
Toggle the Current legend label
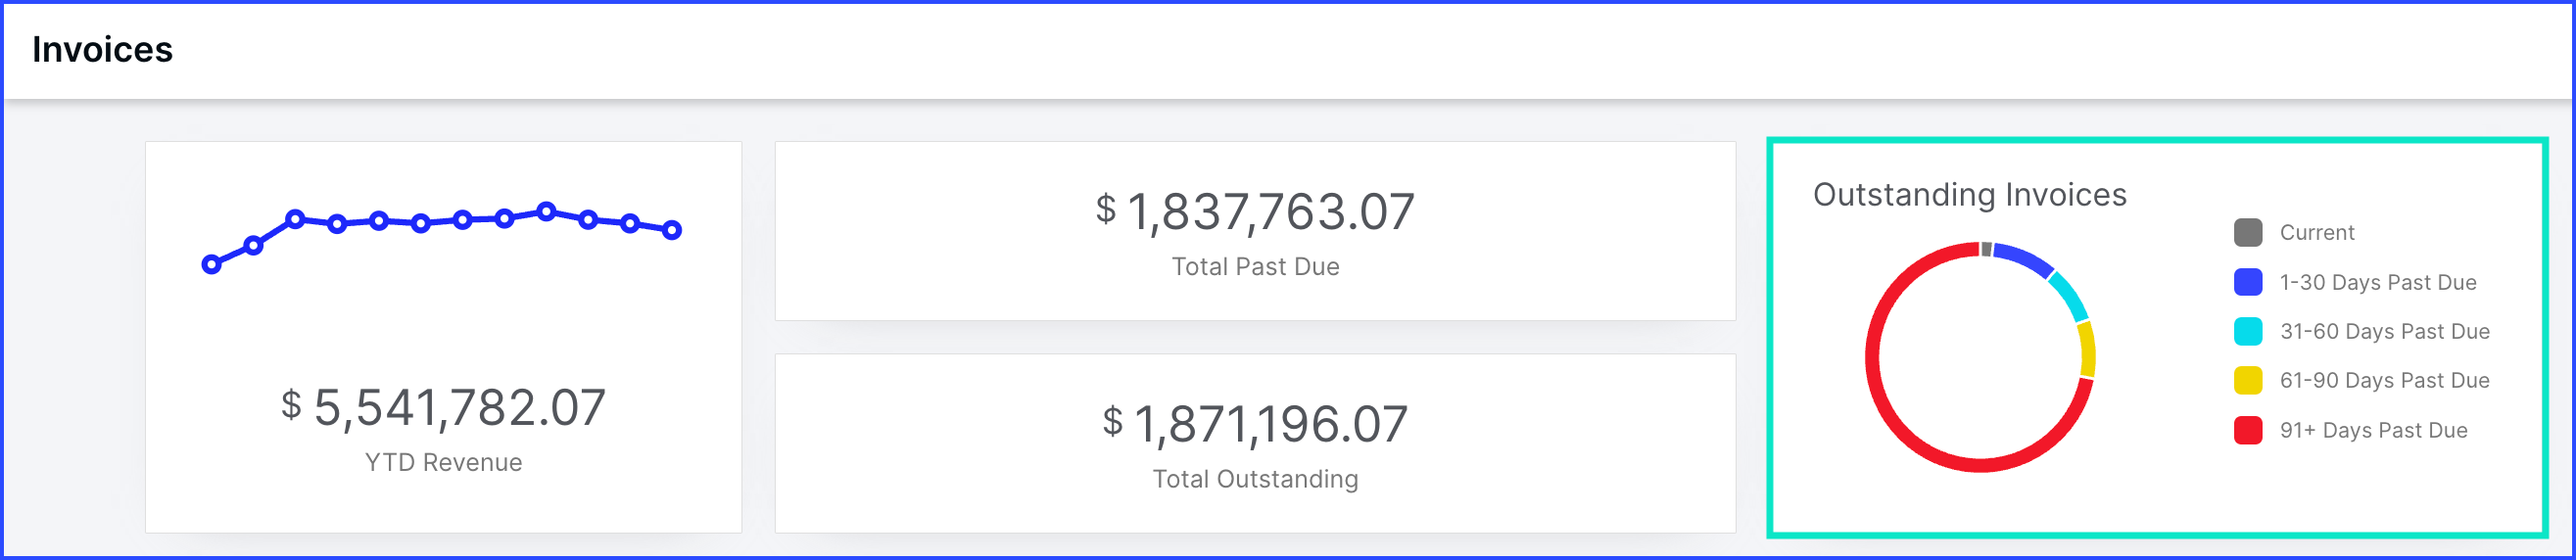[x=2317, y=232]
